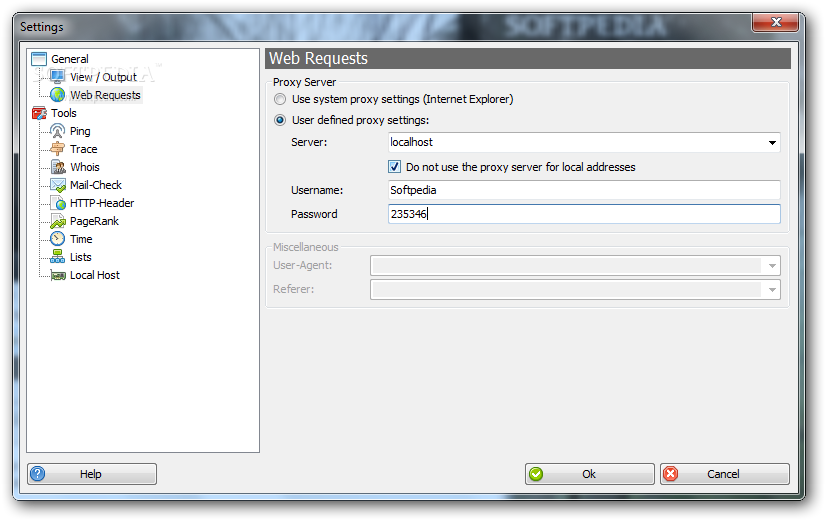Click the Trace signpost icon
The width and height of the screenshot is (826, 521).
[x=57, y=149]
